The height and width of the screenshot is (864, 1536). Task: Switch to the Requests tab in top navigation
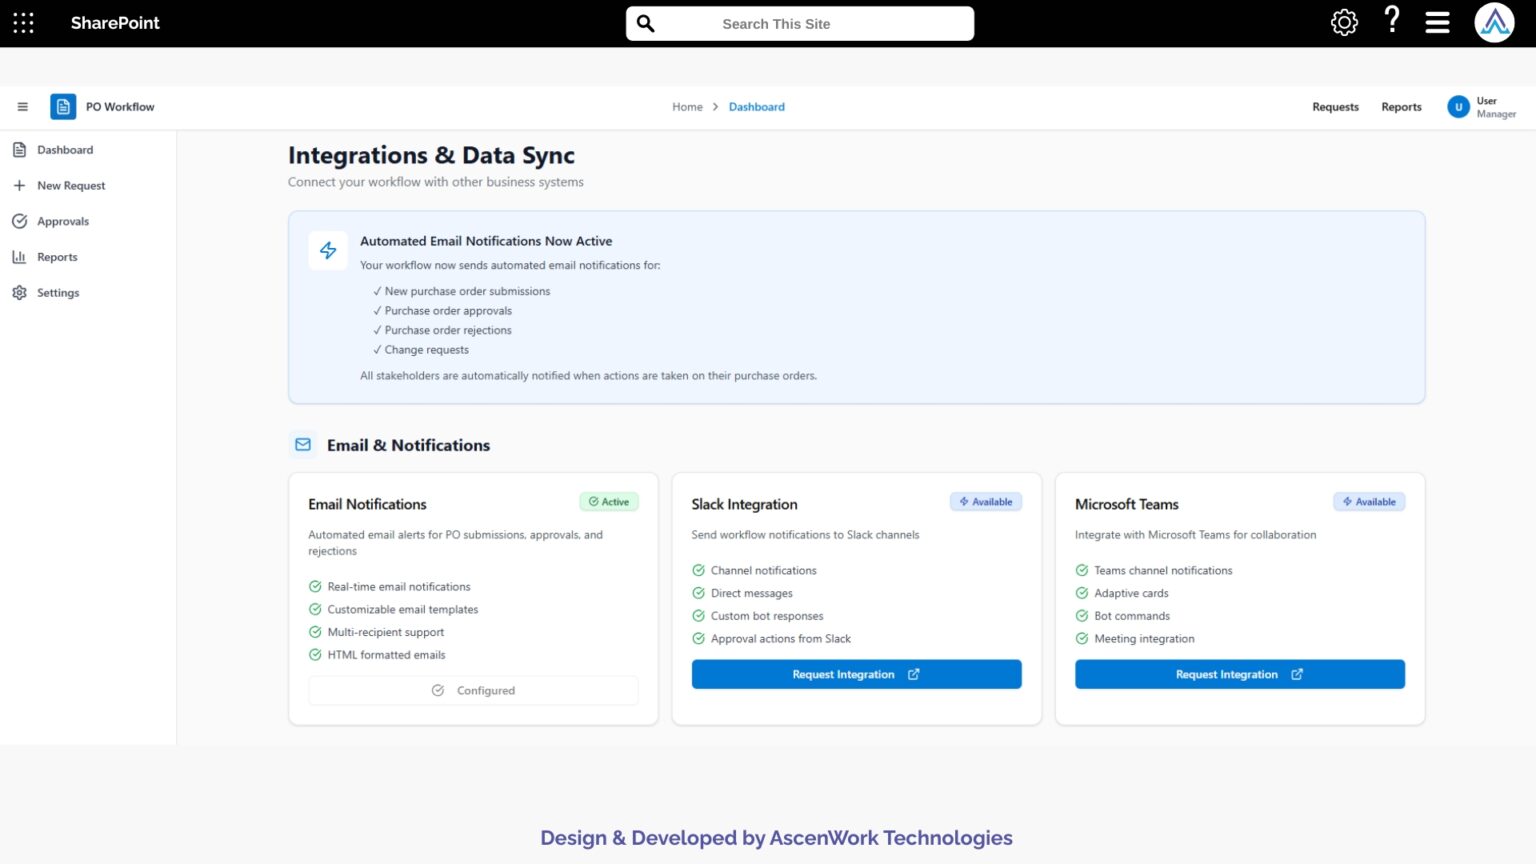pos(1335,107)
